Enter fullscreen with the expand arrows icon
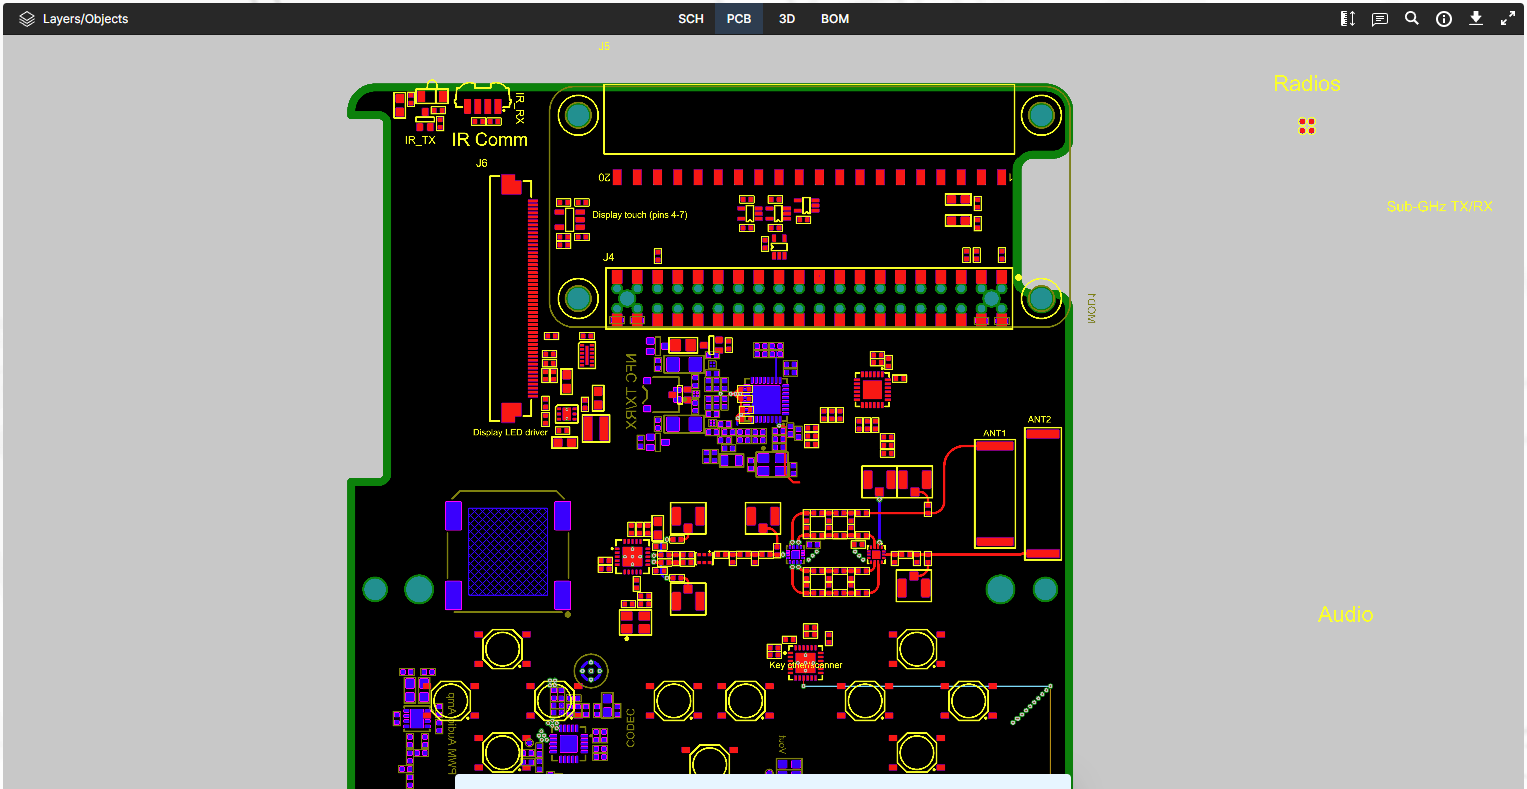 (x=1507, y=19)
